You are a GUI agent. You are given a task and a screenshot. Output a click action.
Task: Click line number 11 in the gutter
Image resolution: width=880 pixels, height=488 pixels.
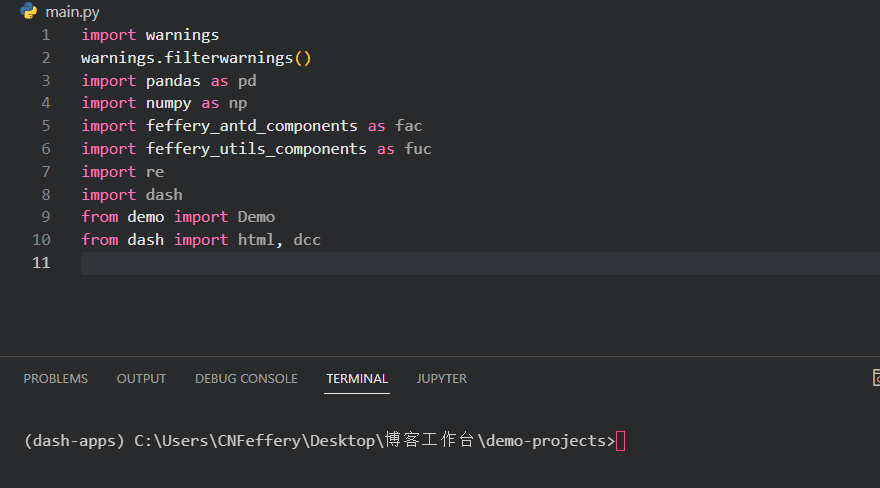(x=42, y=263)
